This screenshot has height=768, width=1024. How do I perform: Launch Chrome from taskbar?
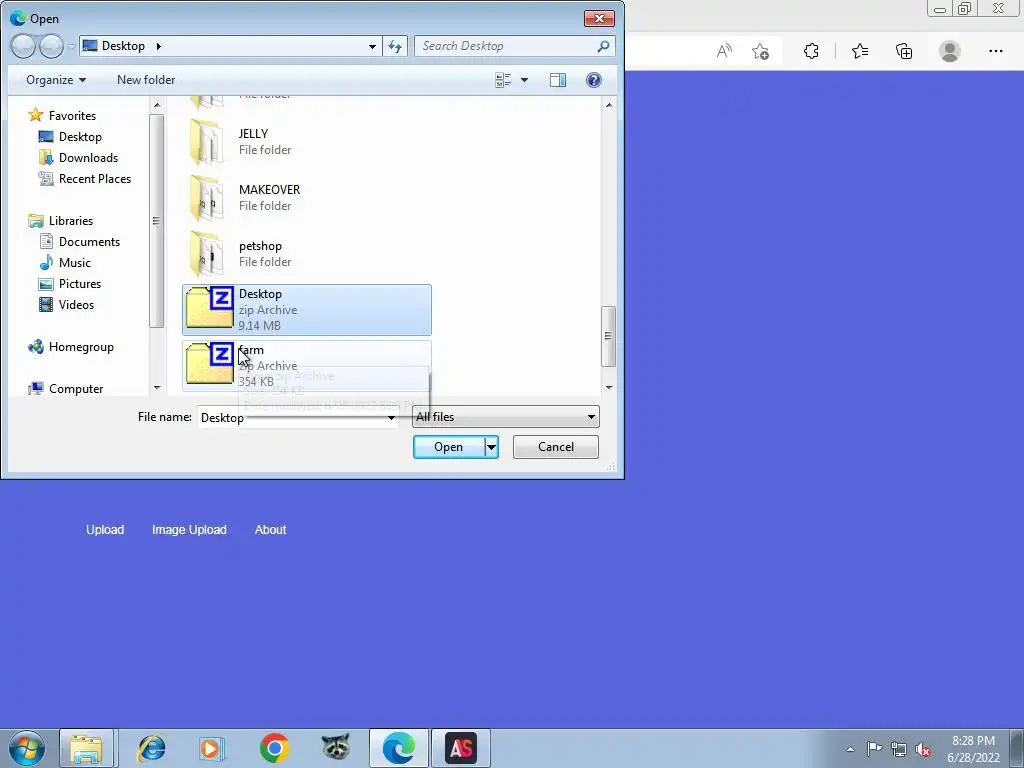coord(274,748)
